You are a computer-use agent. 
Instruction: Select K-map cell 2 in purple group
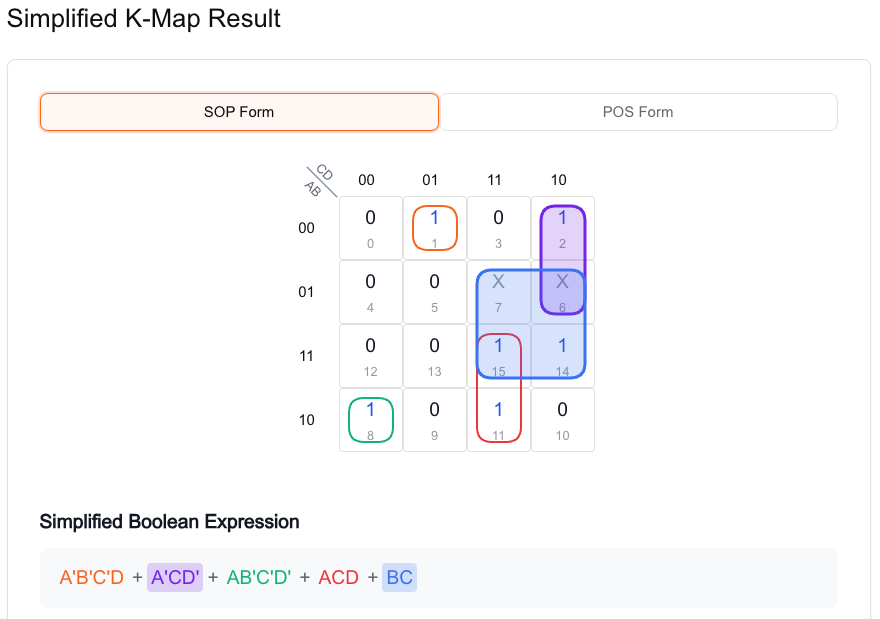(563, 228)
